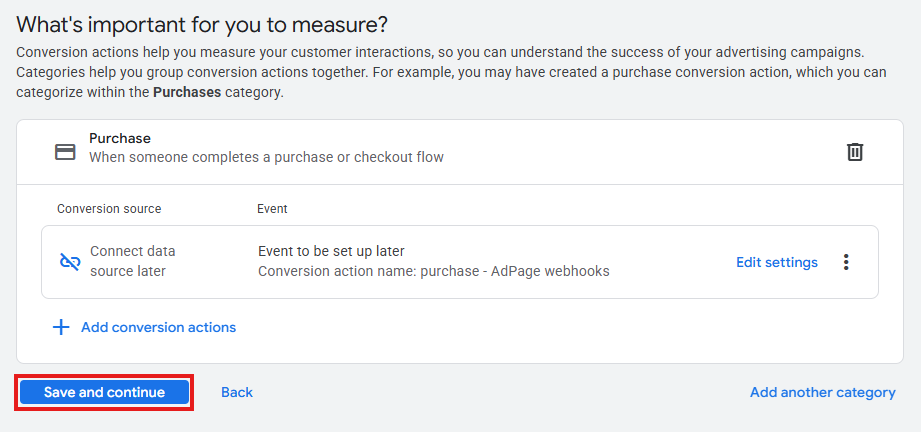Delete the Purchase category with trash icon
This screenshot has height=432, width=921.
click(x=855, y=152)
